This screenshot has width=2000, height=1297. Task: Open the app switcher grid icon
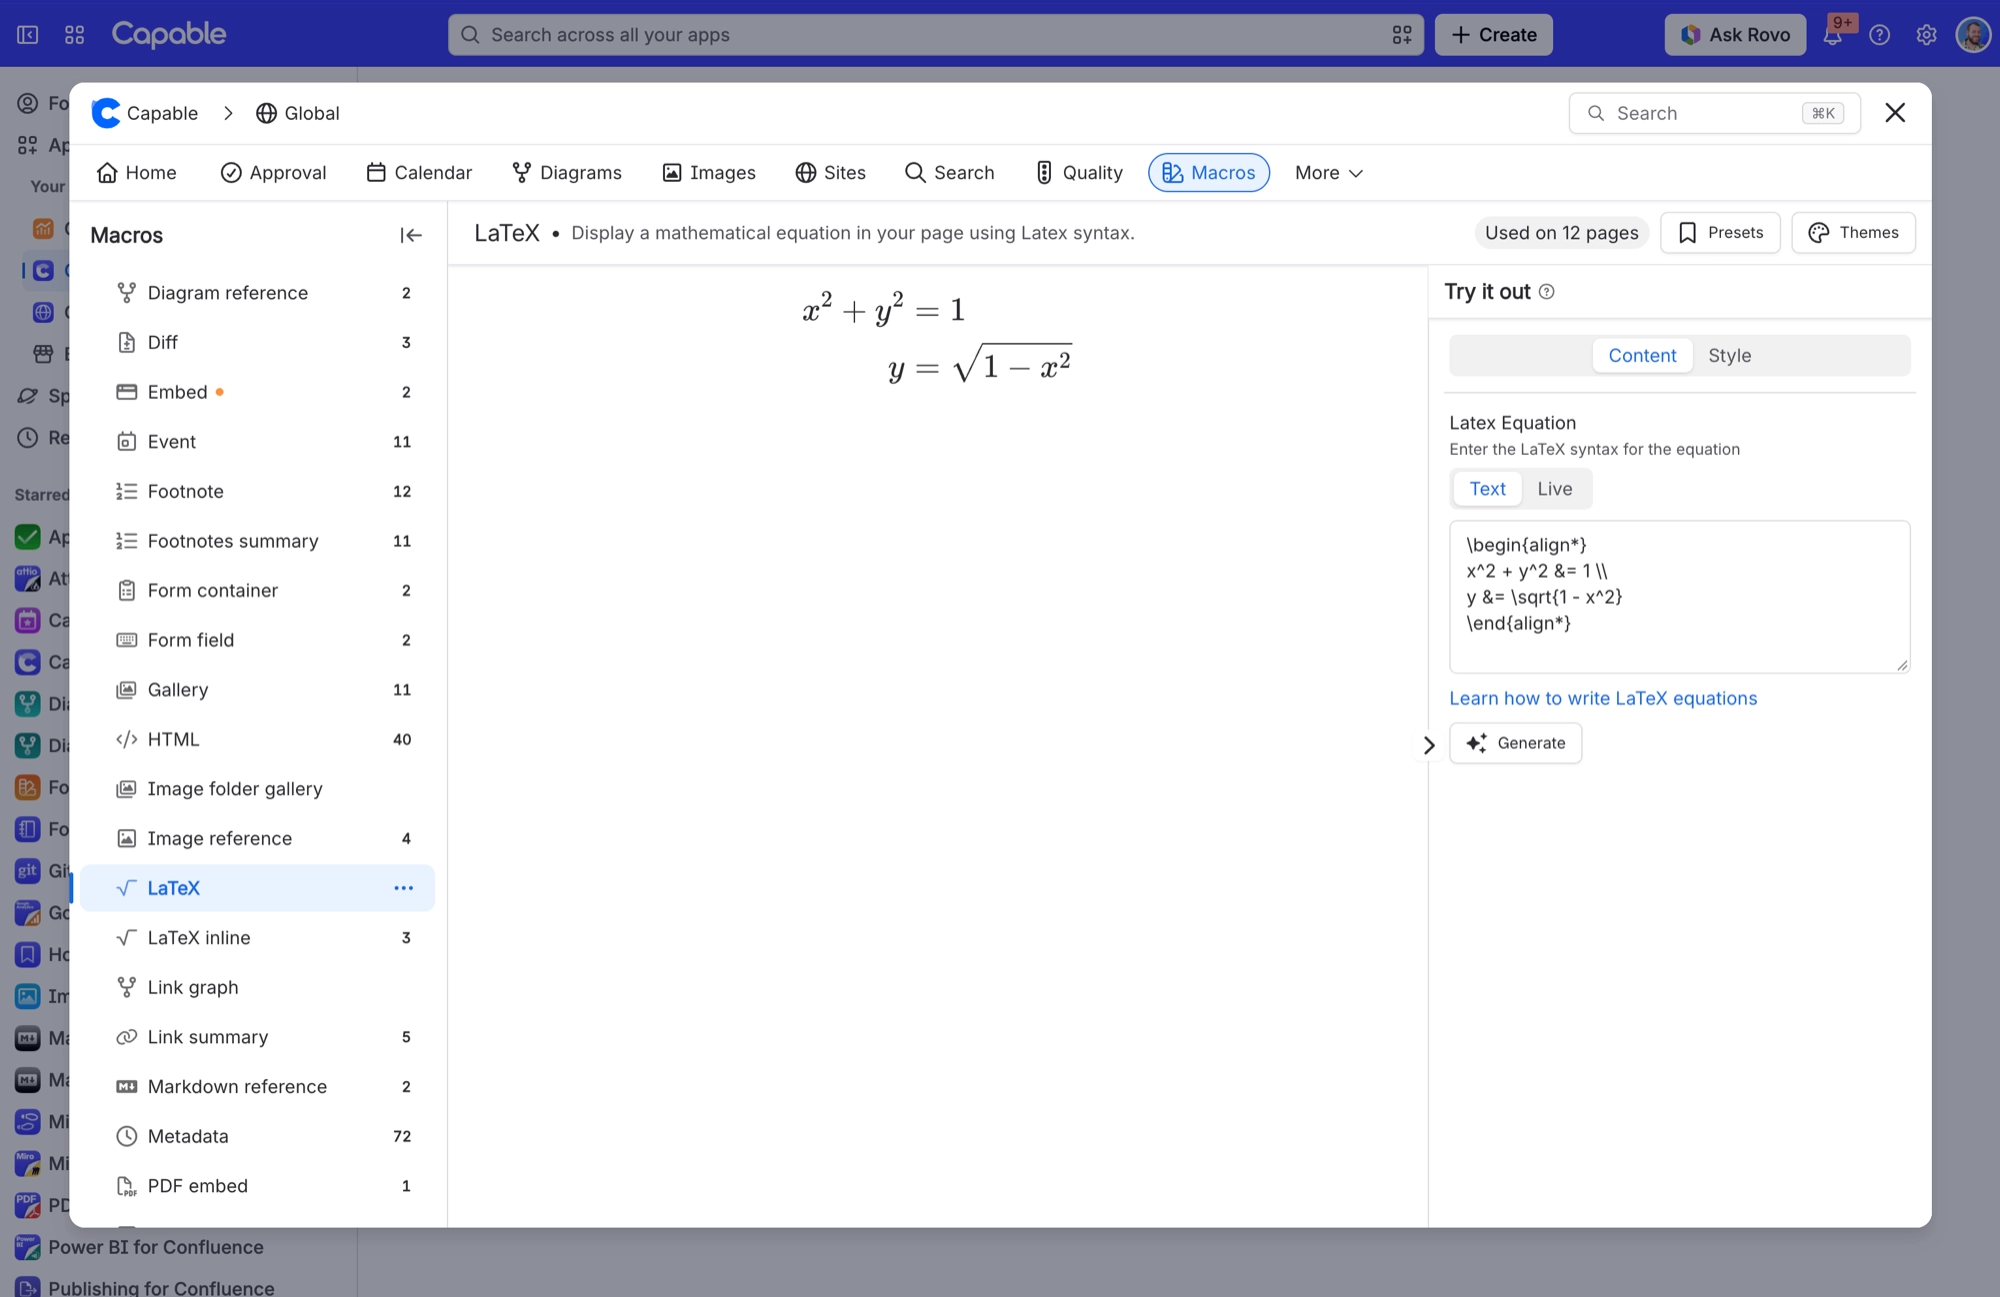(x=74, y=35)
